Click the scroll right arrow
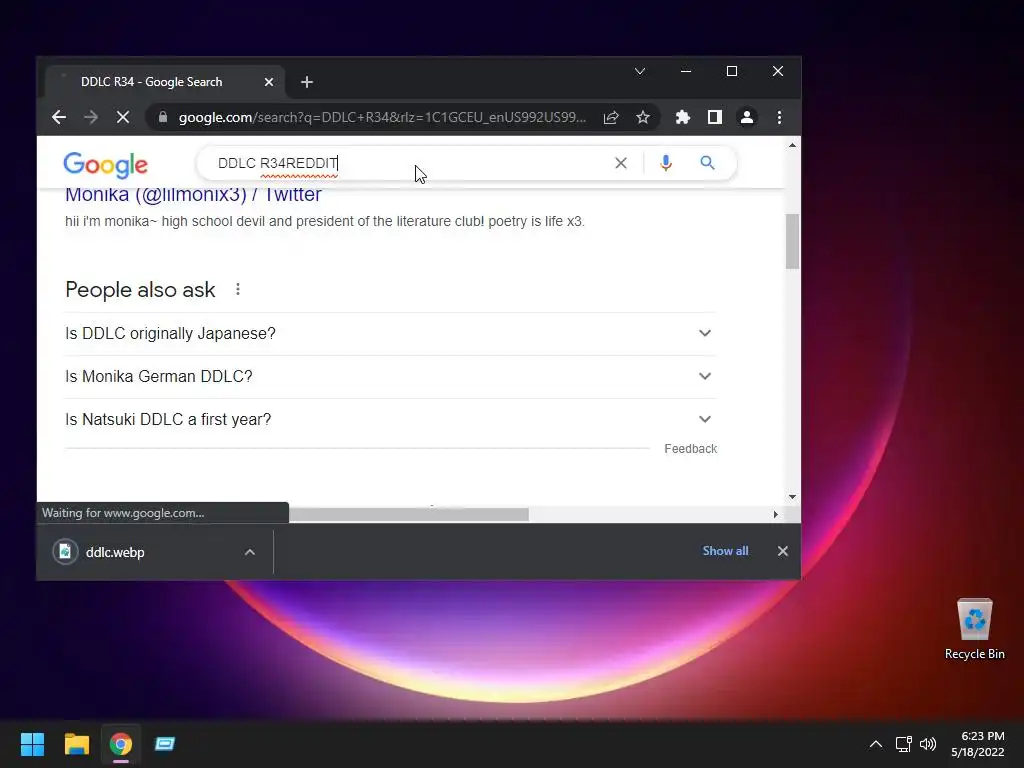Screen dimensions: 1024x768 pos(775,515)
